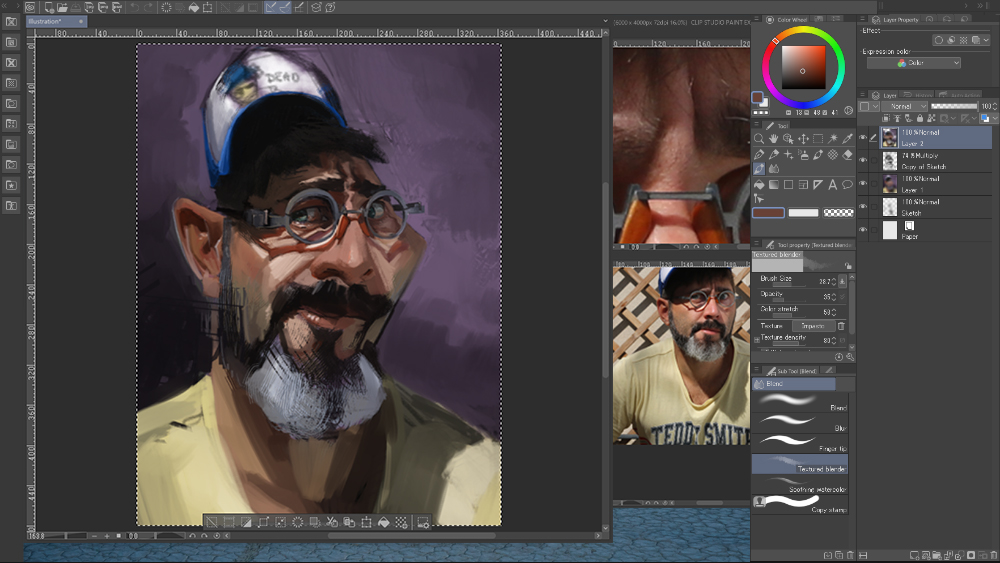
Task: Click the delete texture trash icon
Action: (841, 326)
